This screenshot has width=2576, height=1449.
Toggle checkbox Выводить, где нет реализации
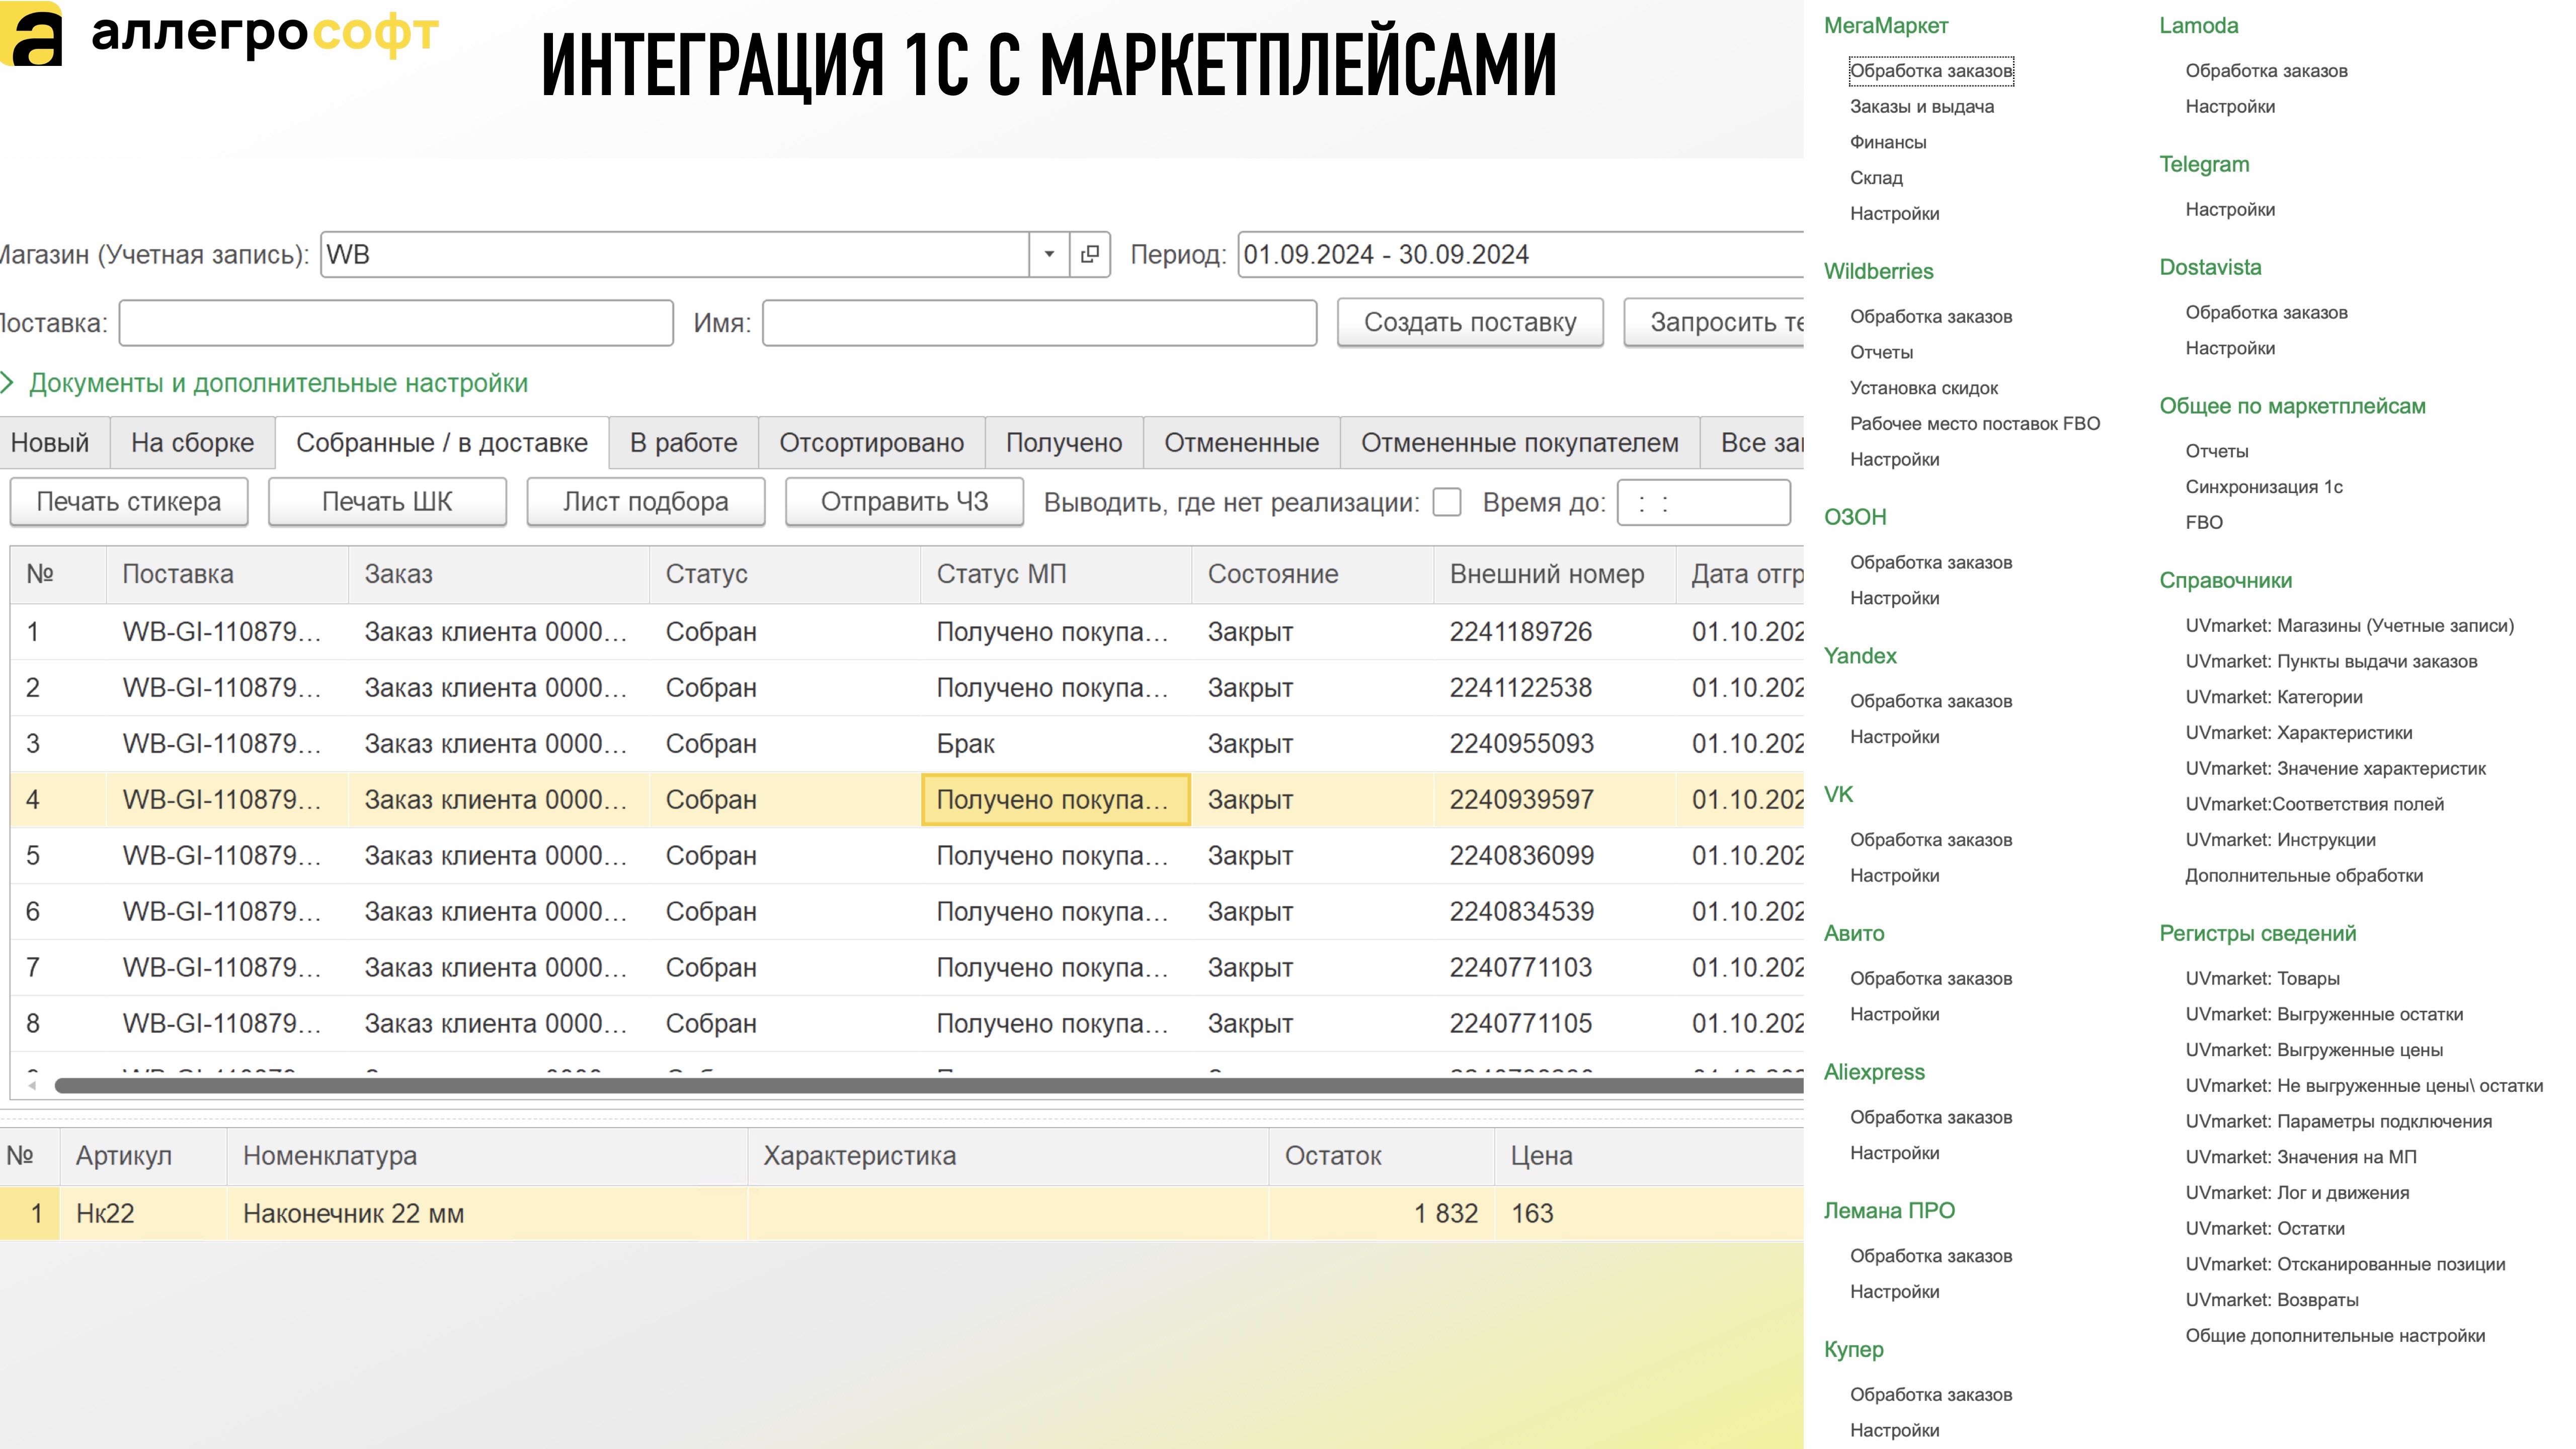(1446, 502)
